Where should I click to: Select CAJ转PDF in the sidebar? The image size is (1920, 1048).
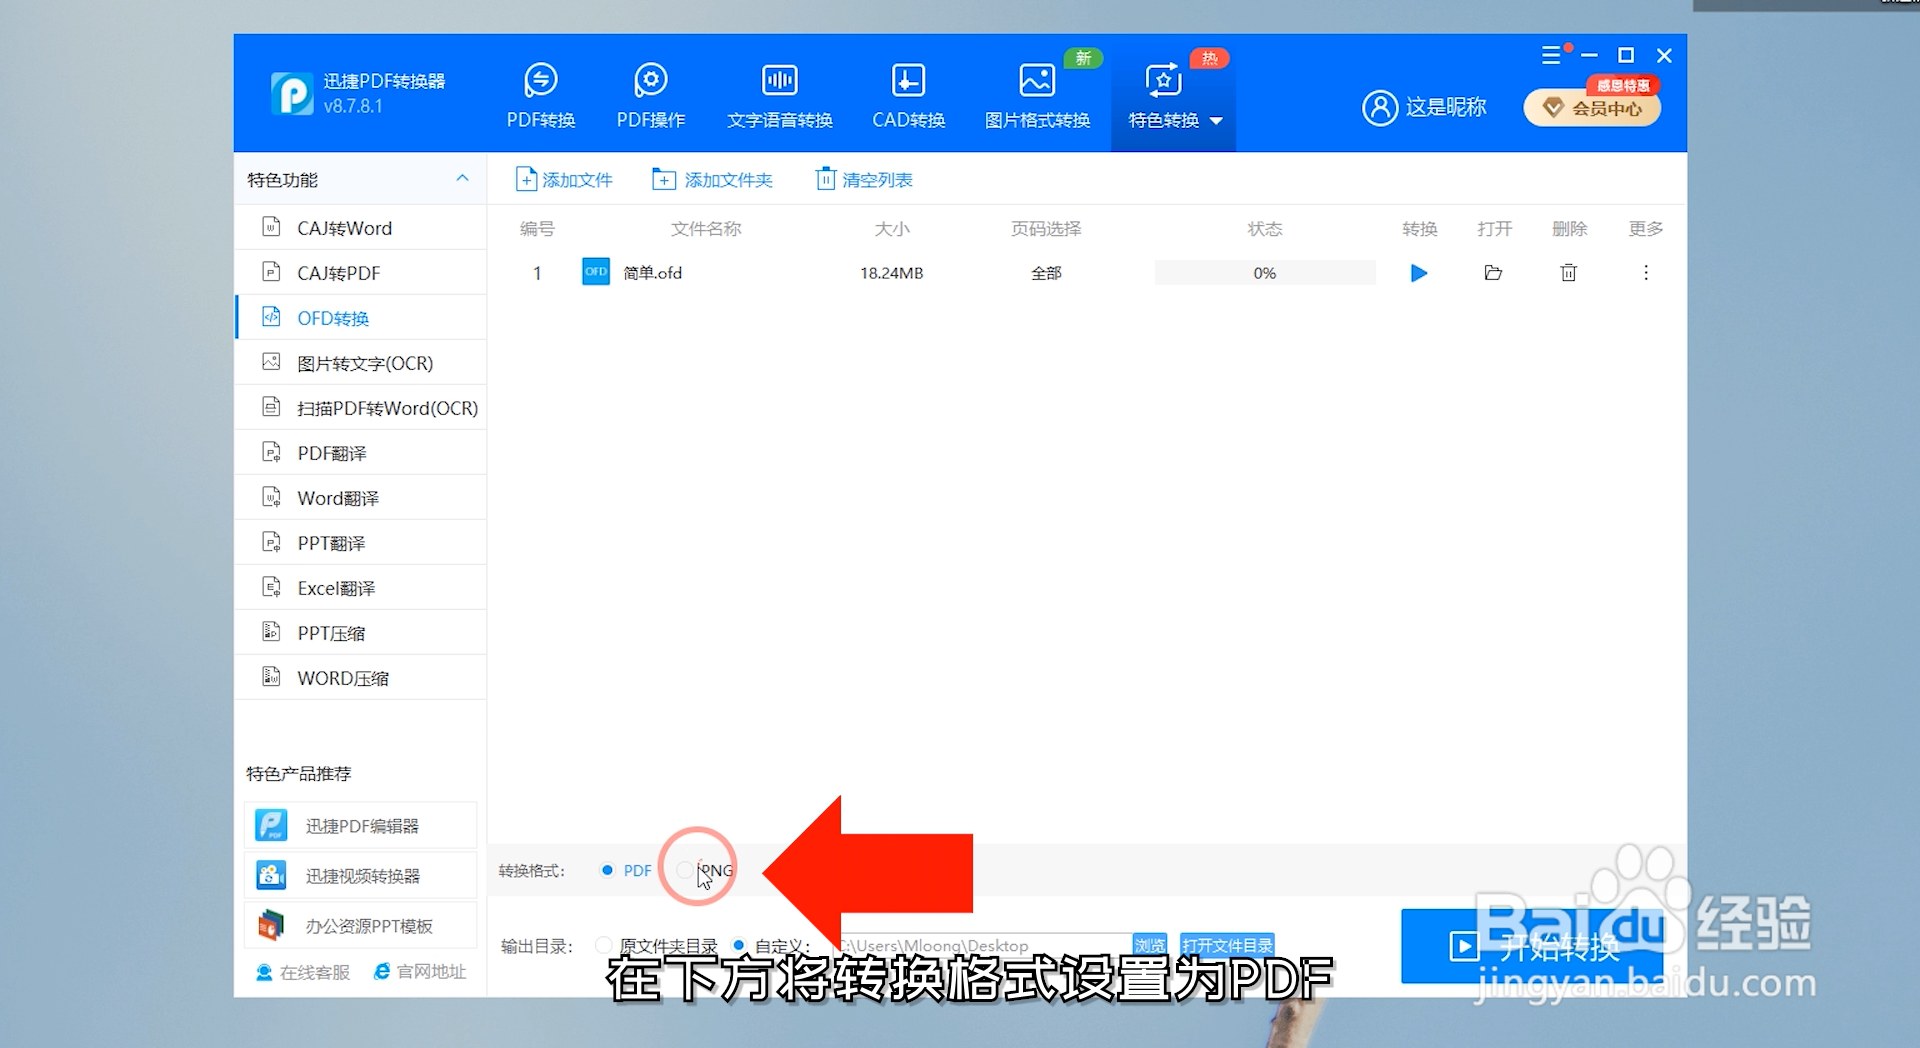click(361, 273)
